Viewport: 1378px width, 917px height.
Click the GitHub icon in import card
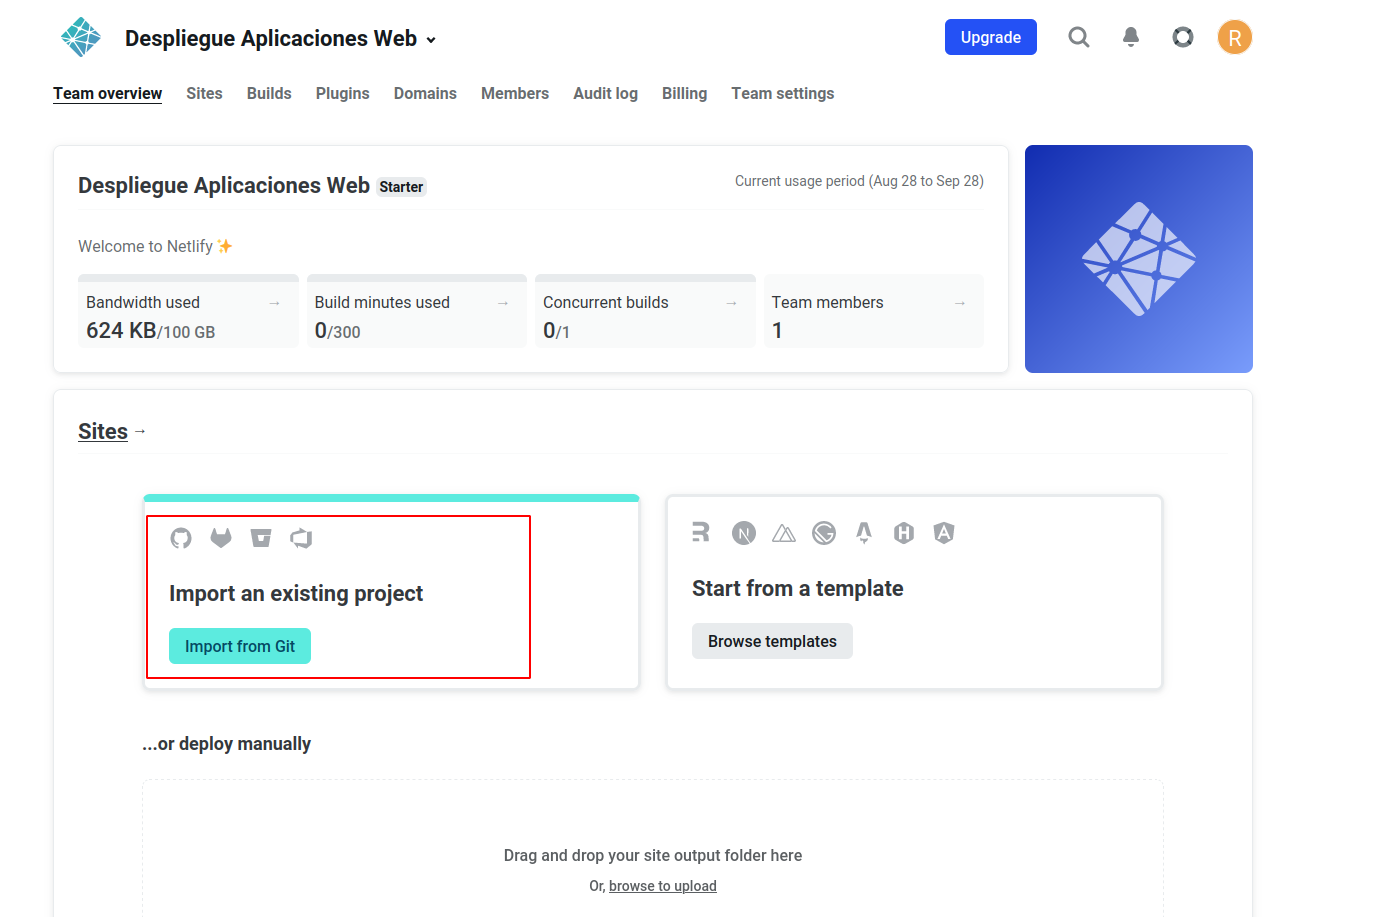[181, 539]
